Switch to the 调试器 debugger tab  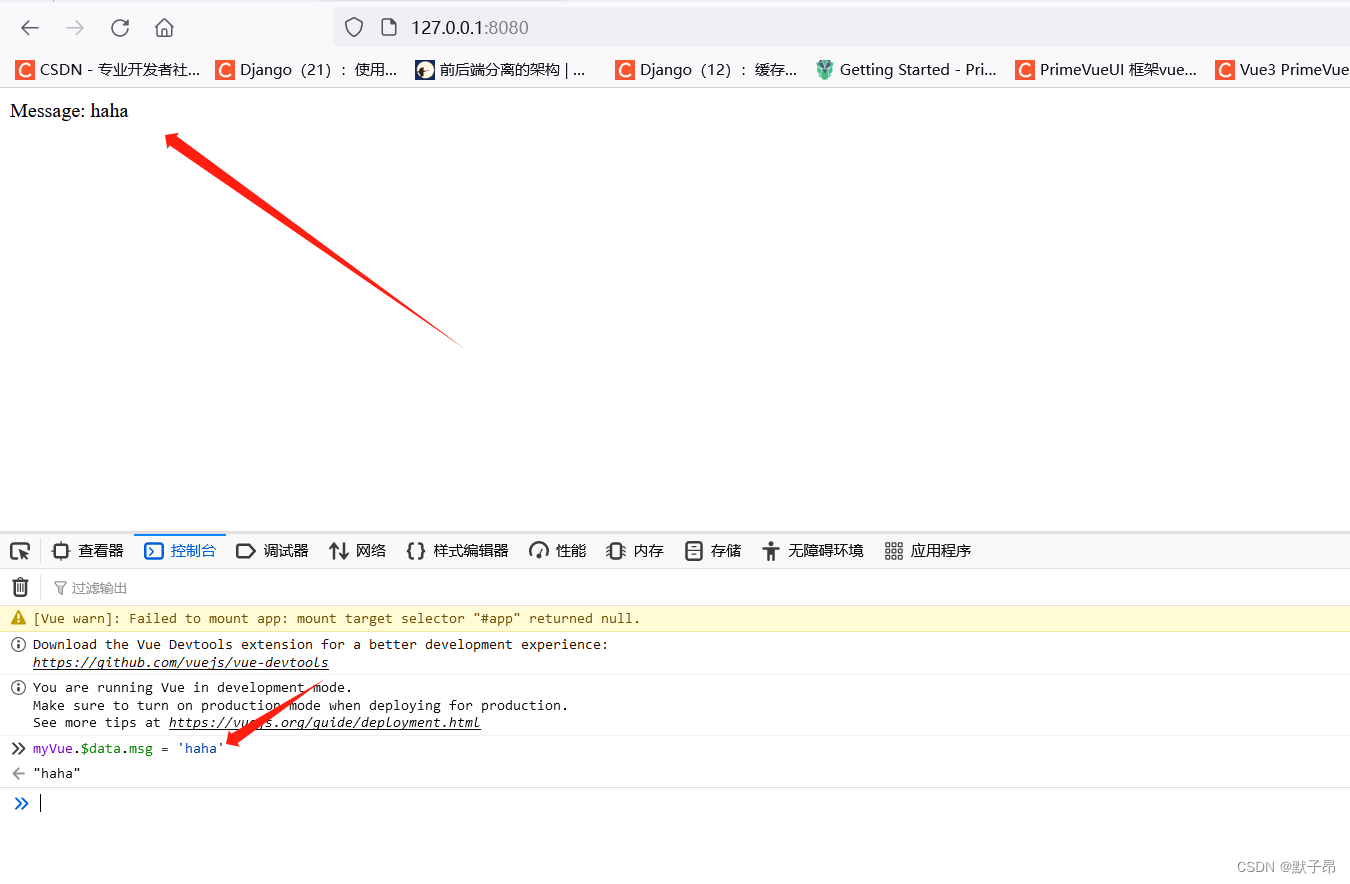272,551
